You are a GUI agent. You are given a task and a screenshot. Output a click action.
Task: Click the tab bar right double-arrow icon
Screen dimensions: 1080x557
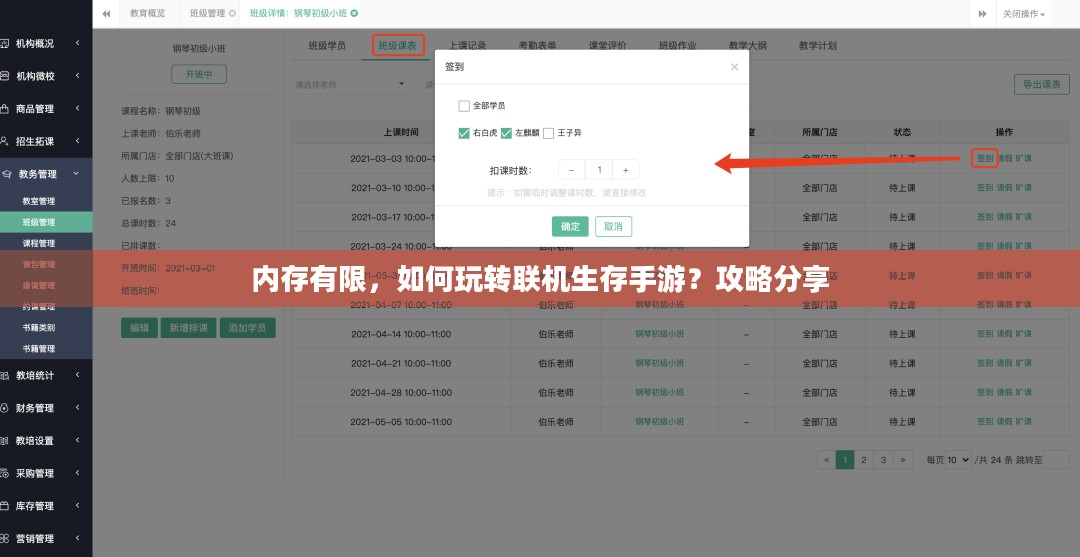point(983,14)
